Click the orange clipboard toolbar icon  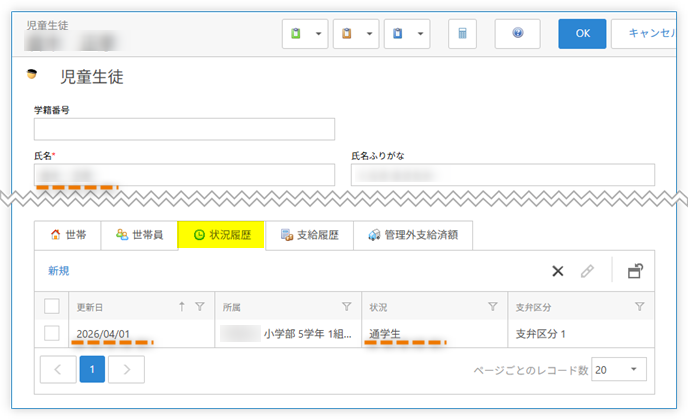[x=347, y=33]
